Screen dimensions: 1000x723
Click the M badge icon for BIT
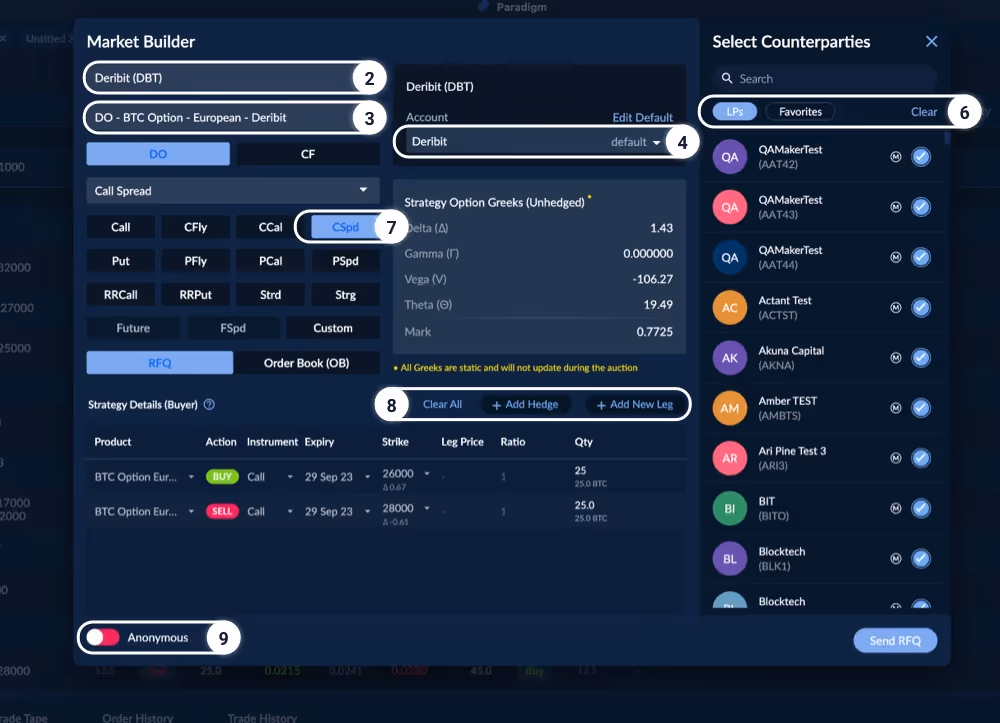[x=896, y=509]
